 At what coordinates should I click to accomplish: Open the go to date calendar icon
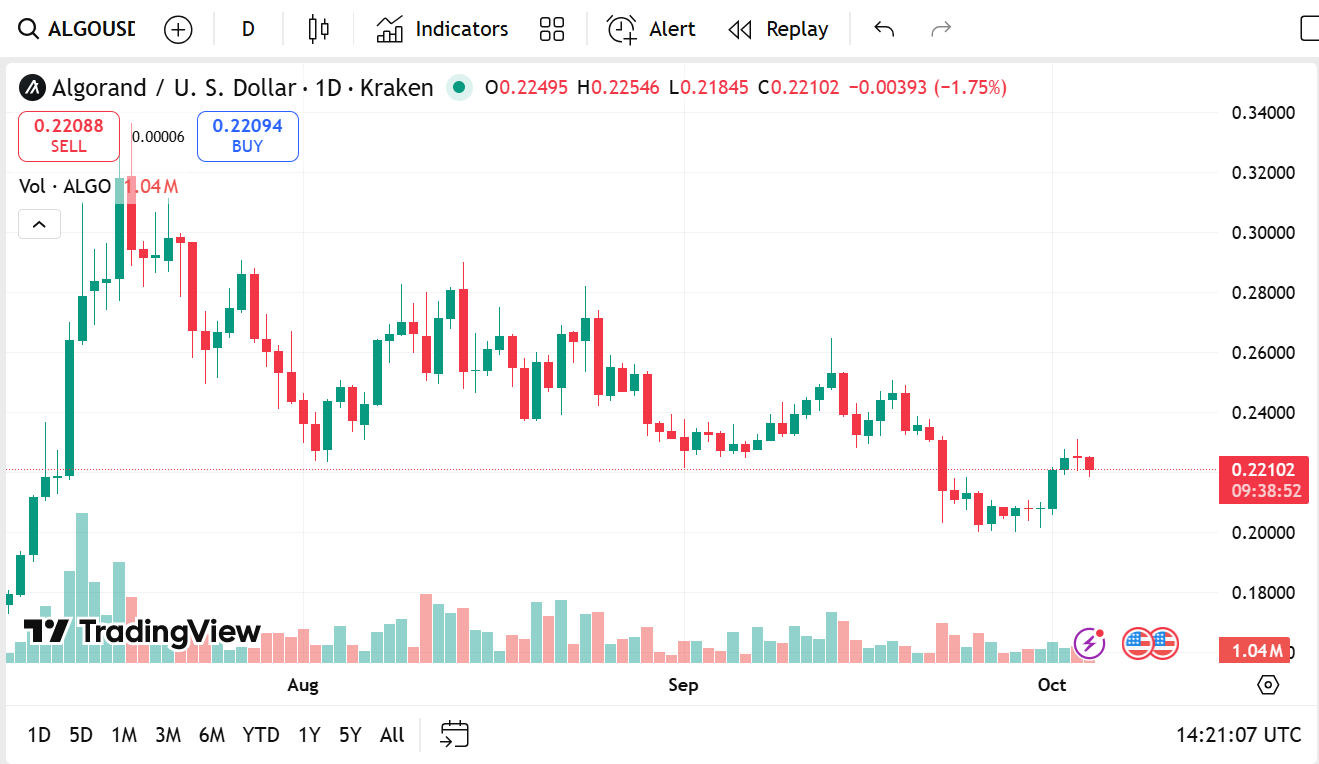(455, 735)
